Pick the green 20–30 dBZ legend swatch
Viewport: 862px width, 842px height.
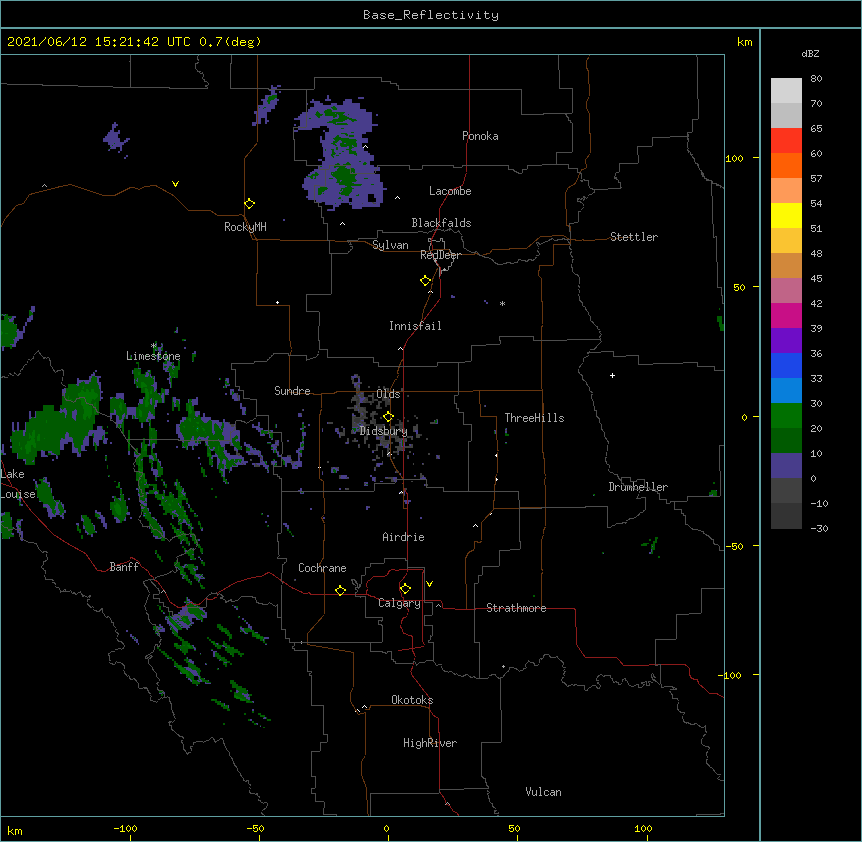786,416
